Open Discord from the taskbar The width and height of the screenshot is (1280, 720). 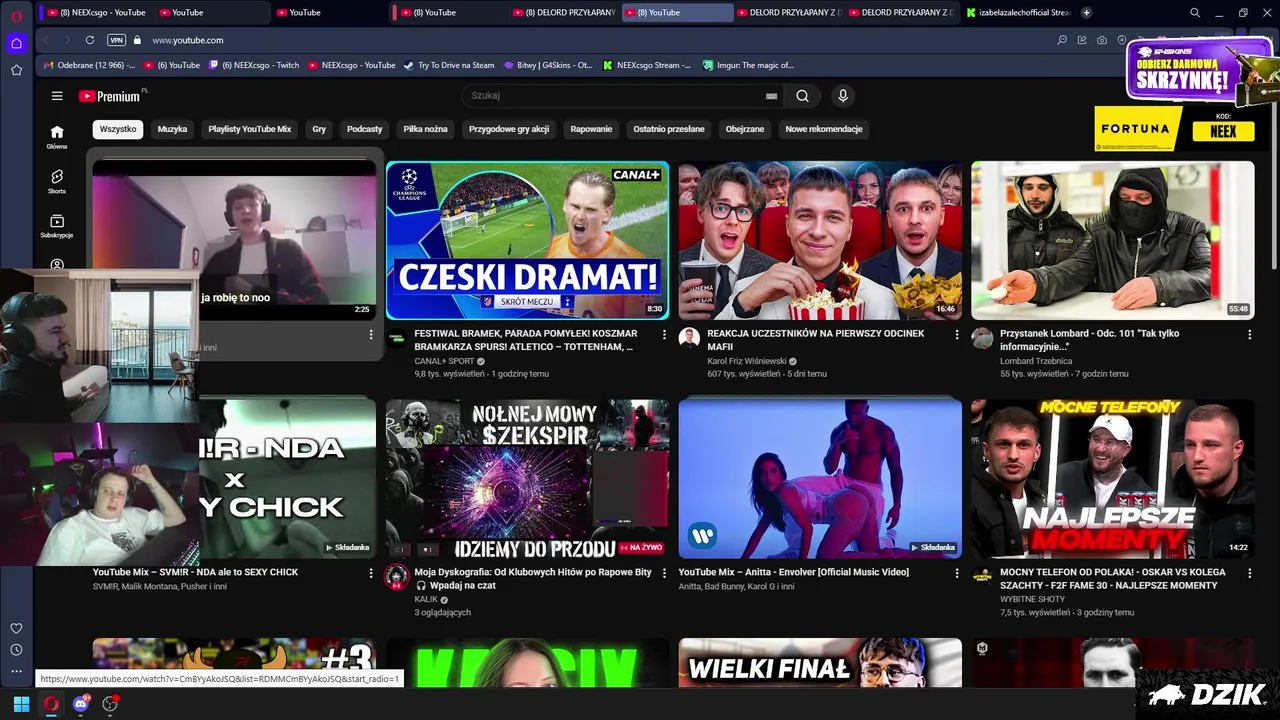click(81, 704)
